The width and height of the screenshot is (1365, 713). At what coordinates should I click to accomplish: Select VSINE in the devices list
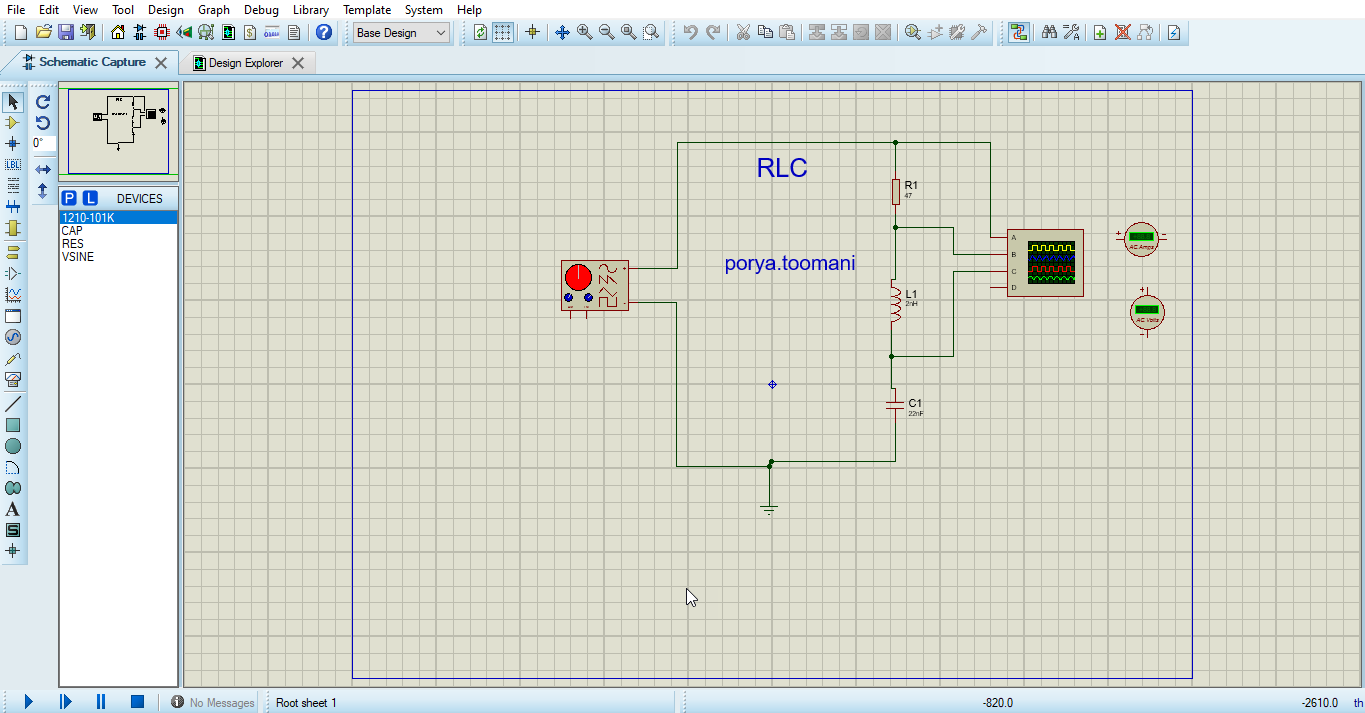(x=118, y=257)
